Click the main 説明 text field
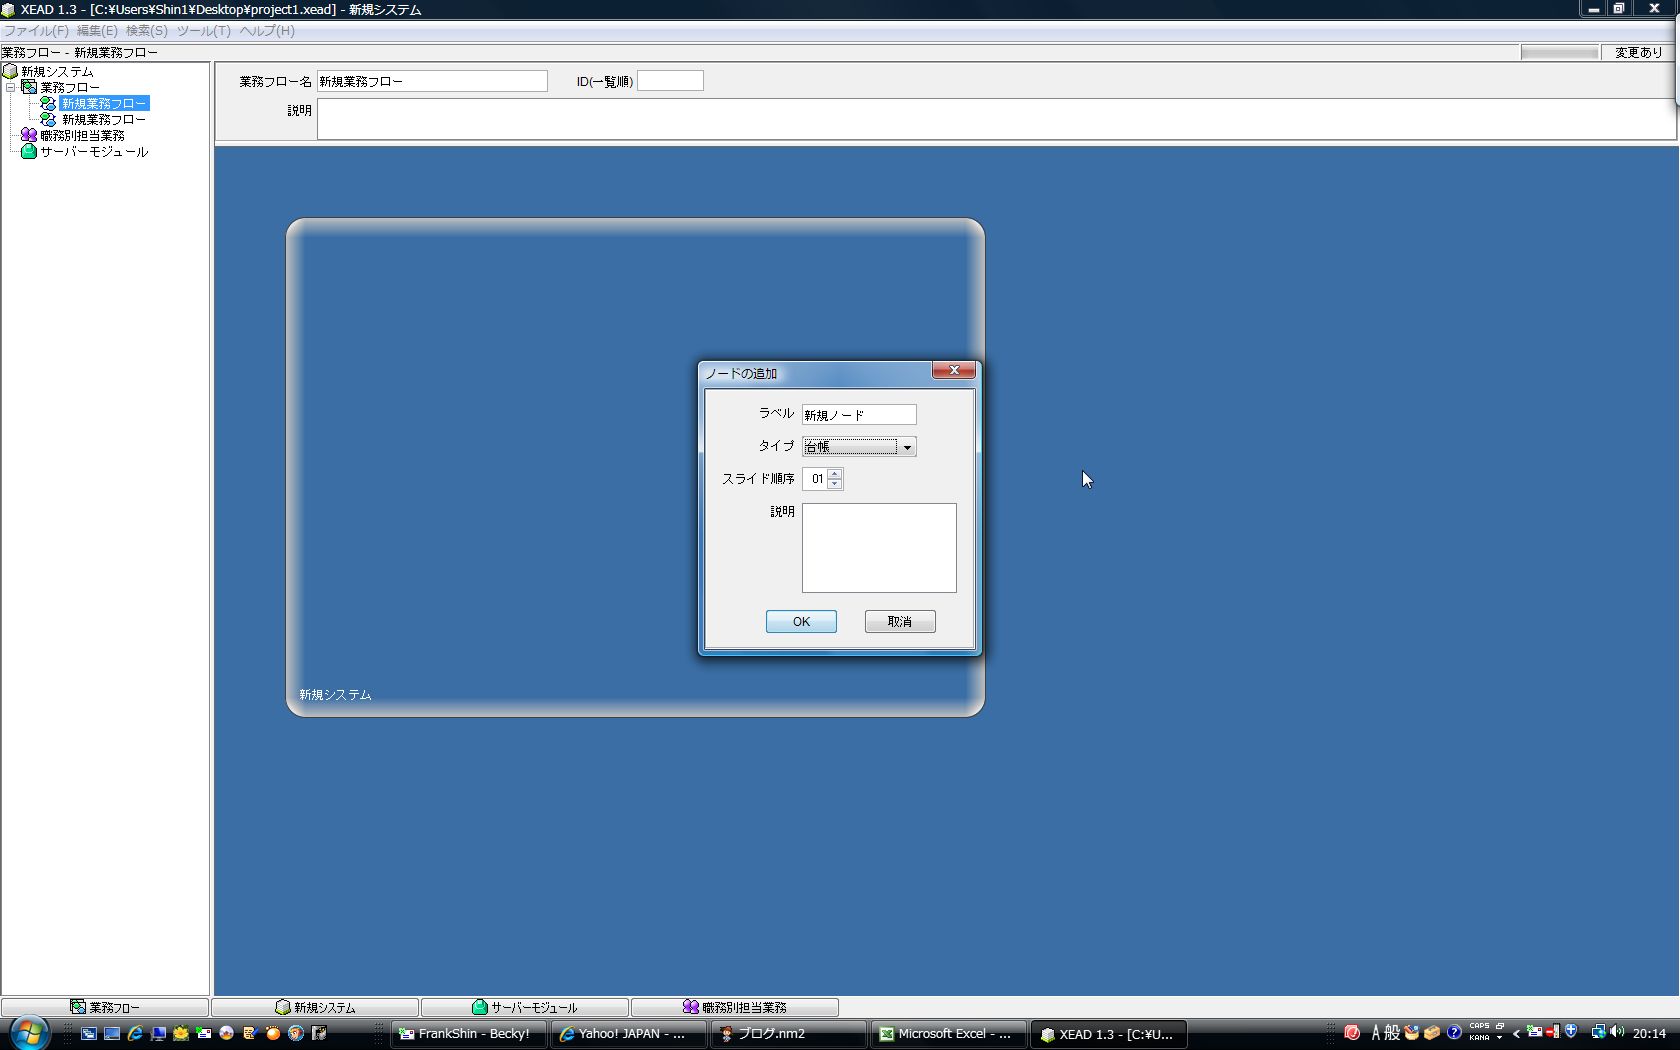The width and height of the screenshot is (1680, 1050). coord(996,119)
